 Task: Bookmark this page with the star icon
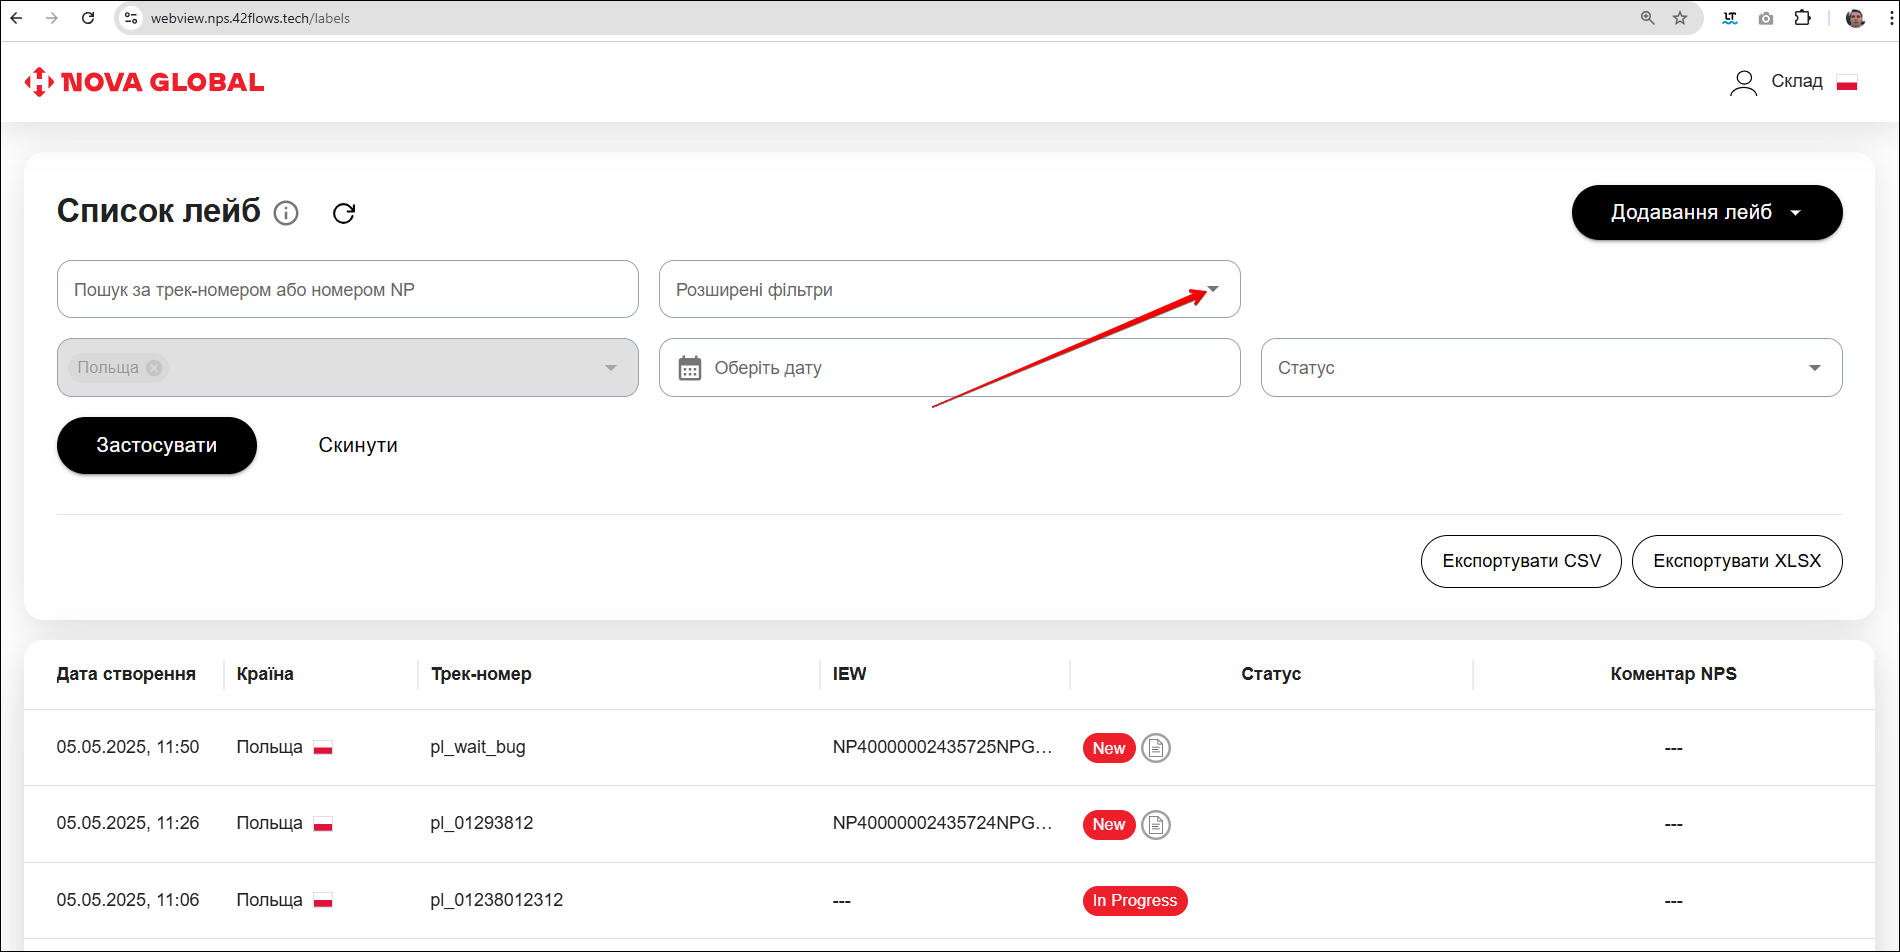pyautogui.click(x=1680, y=18)
